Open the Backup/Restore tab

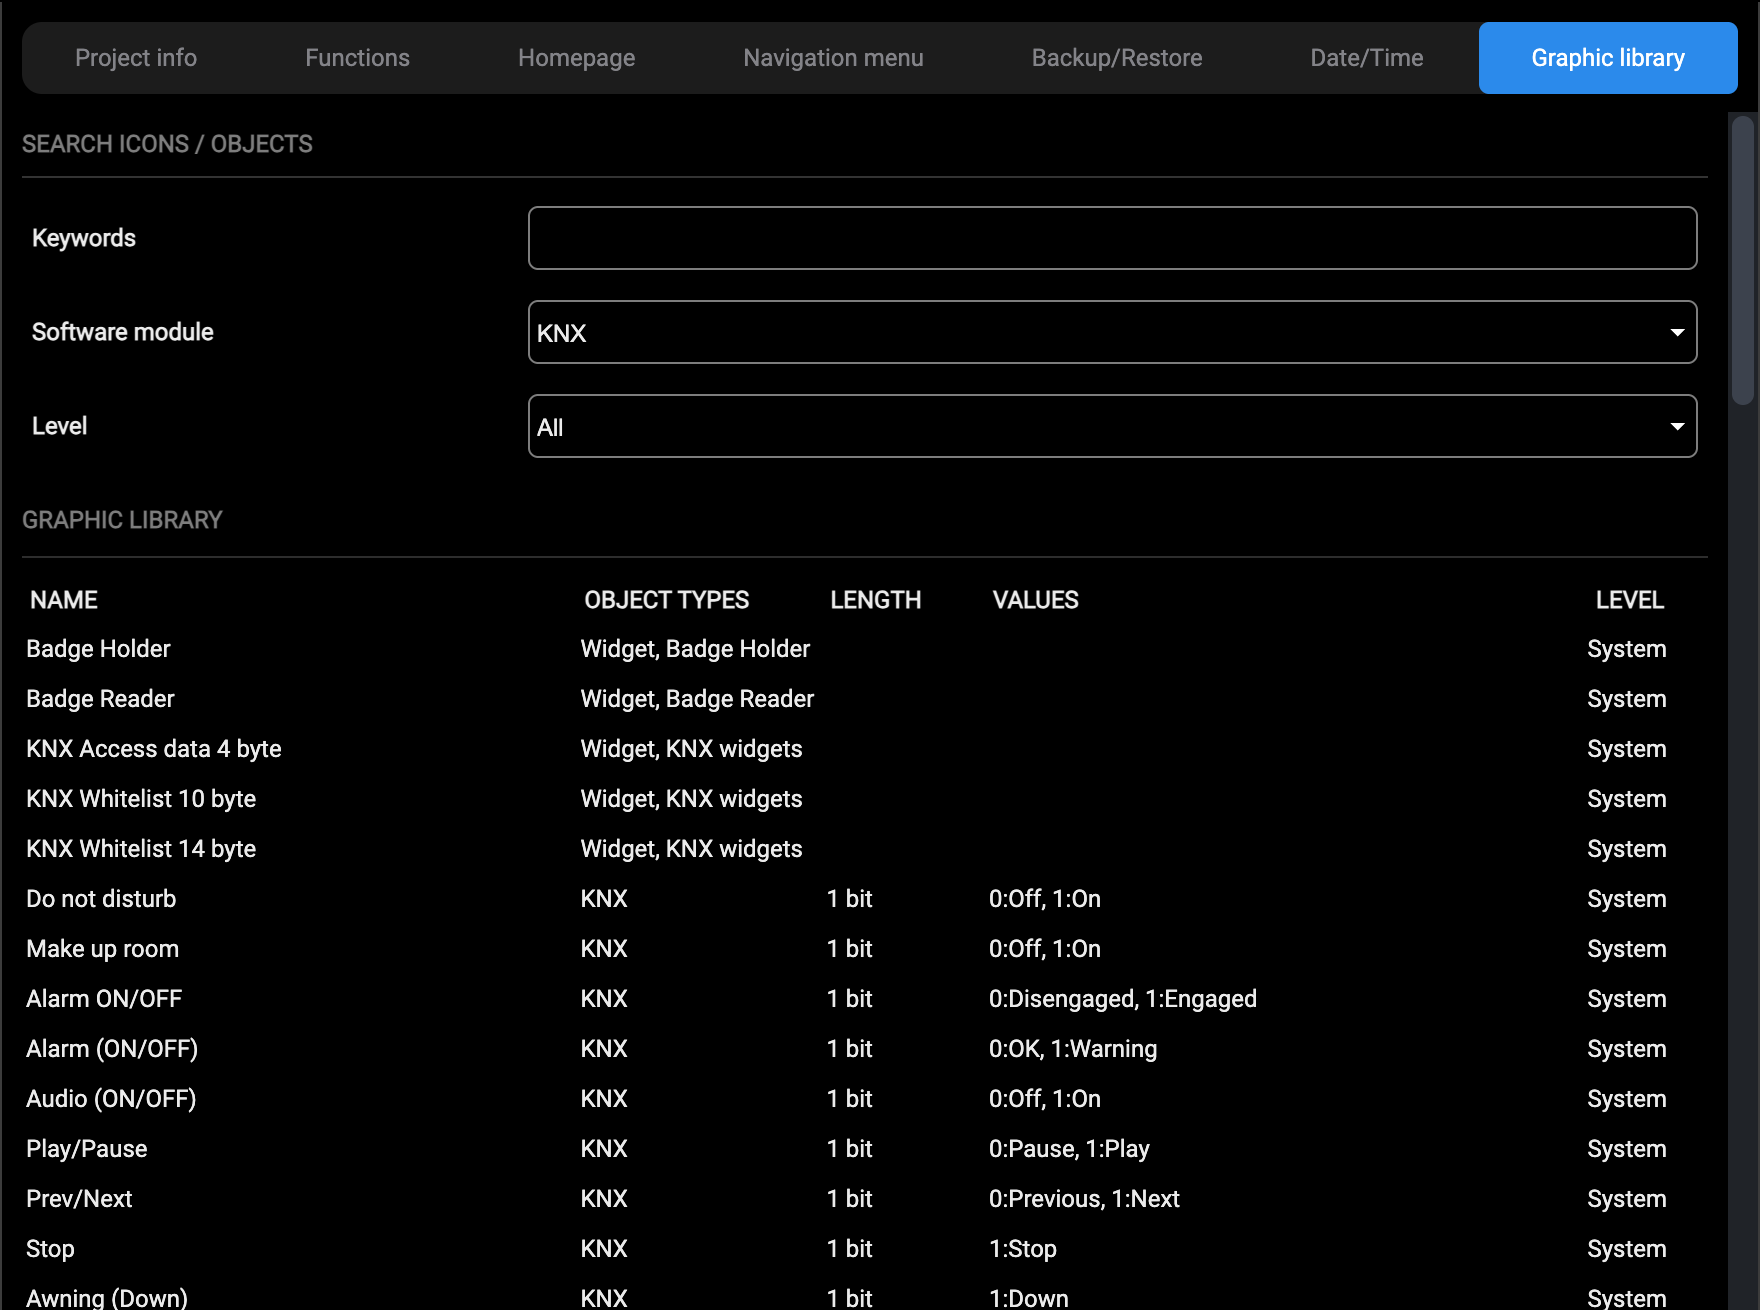coord(1117,58)
